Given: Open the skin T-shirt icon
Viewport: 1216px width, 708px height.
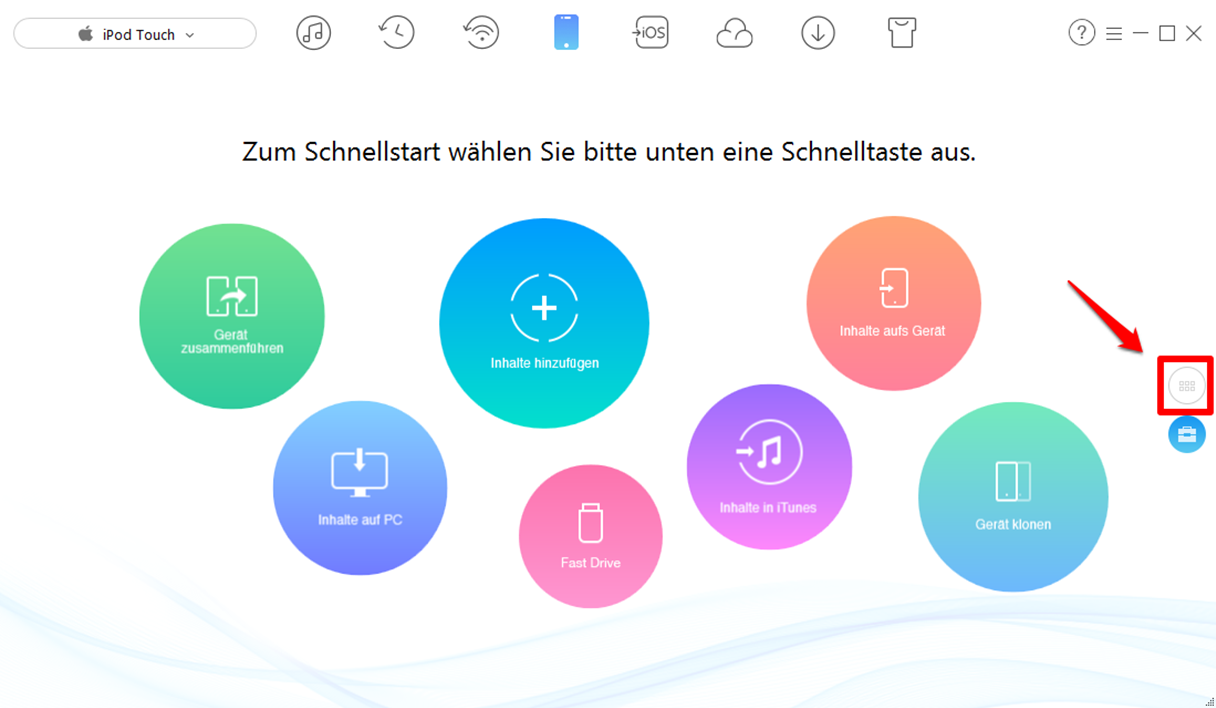Looking at the screenshot, I should pos(902,33).
